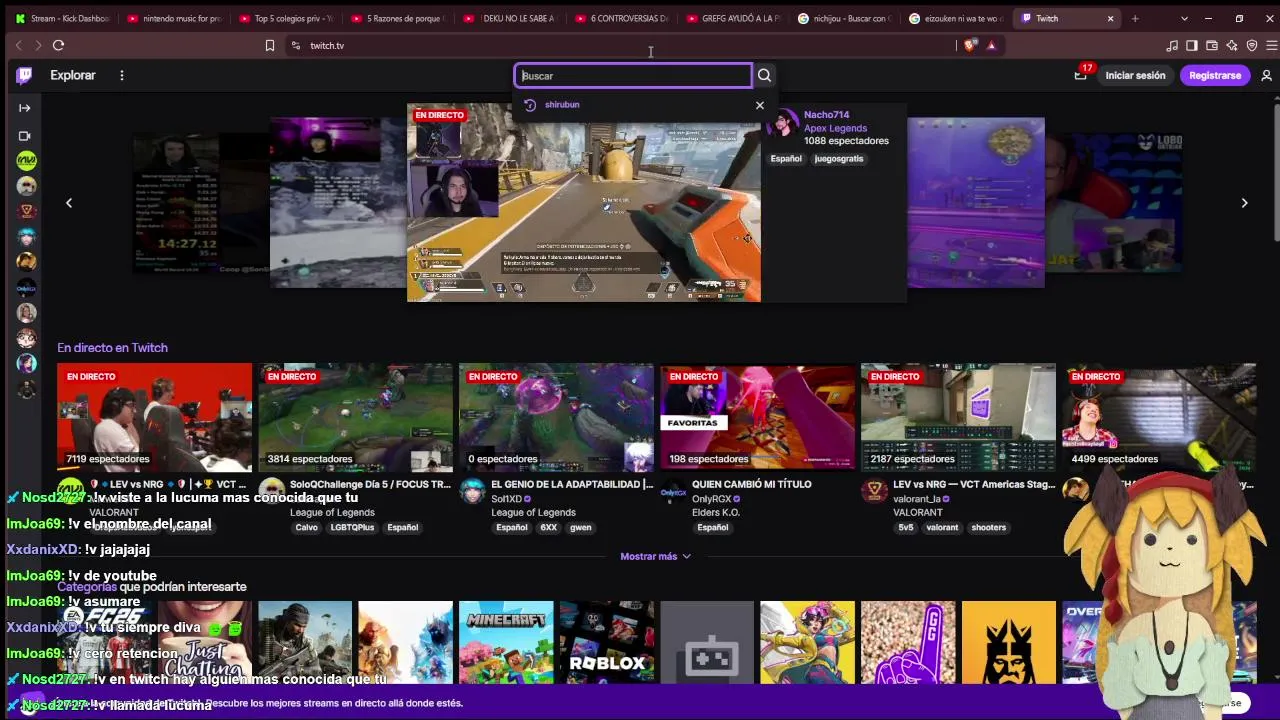The height and width of the screenshot is (720, 1280).
Task: Open the browser music note playlist icon
Action: pyautogui.click(x=1172, y=45)
